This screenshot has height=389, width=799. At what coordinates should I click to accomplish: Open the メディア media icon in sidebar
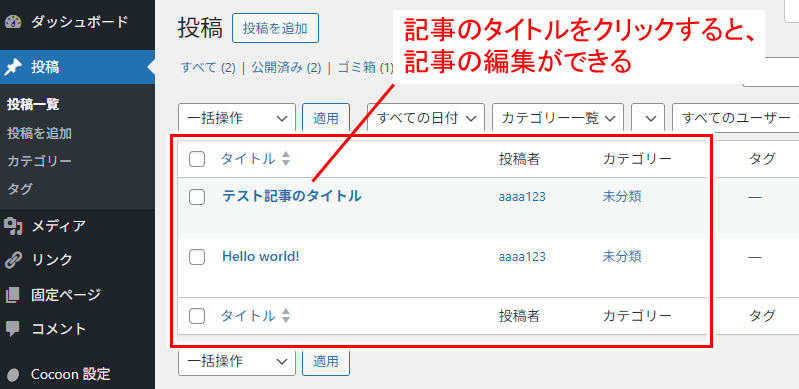coord(13,225)
